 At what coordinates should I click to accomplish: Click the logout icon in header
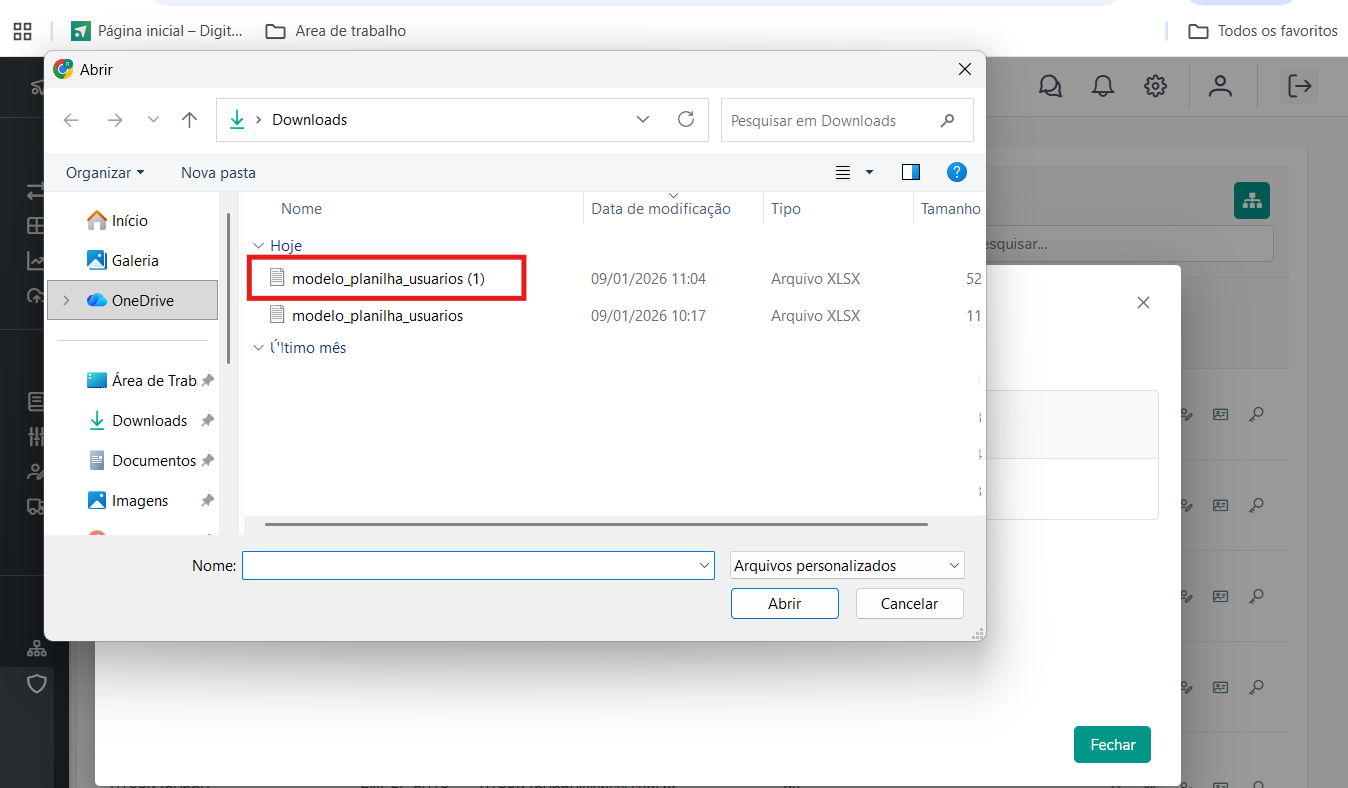point(1299,86)
